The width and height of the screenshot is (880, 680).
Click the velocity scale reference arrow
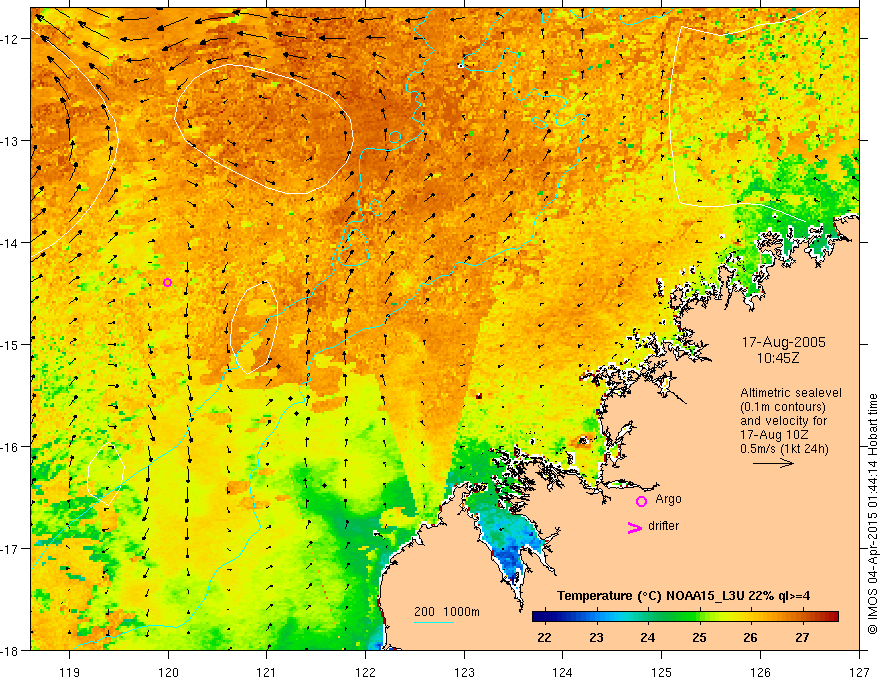tap(773, 463)
